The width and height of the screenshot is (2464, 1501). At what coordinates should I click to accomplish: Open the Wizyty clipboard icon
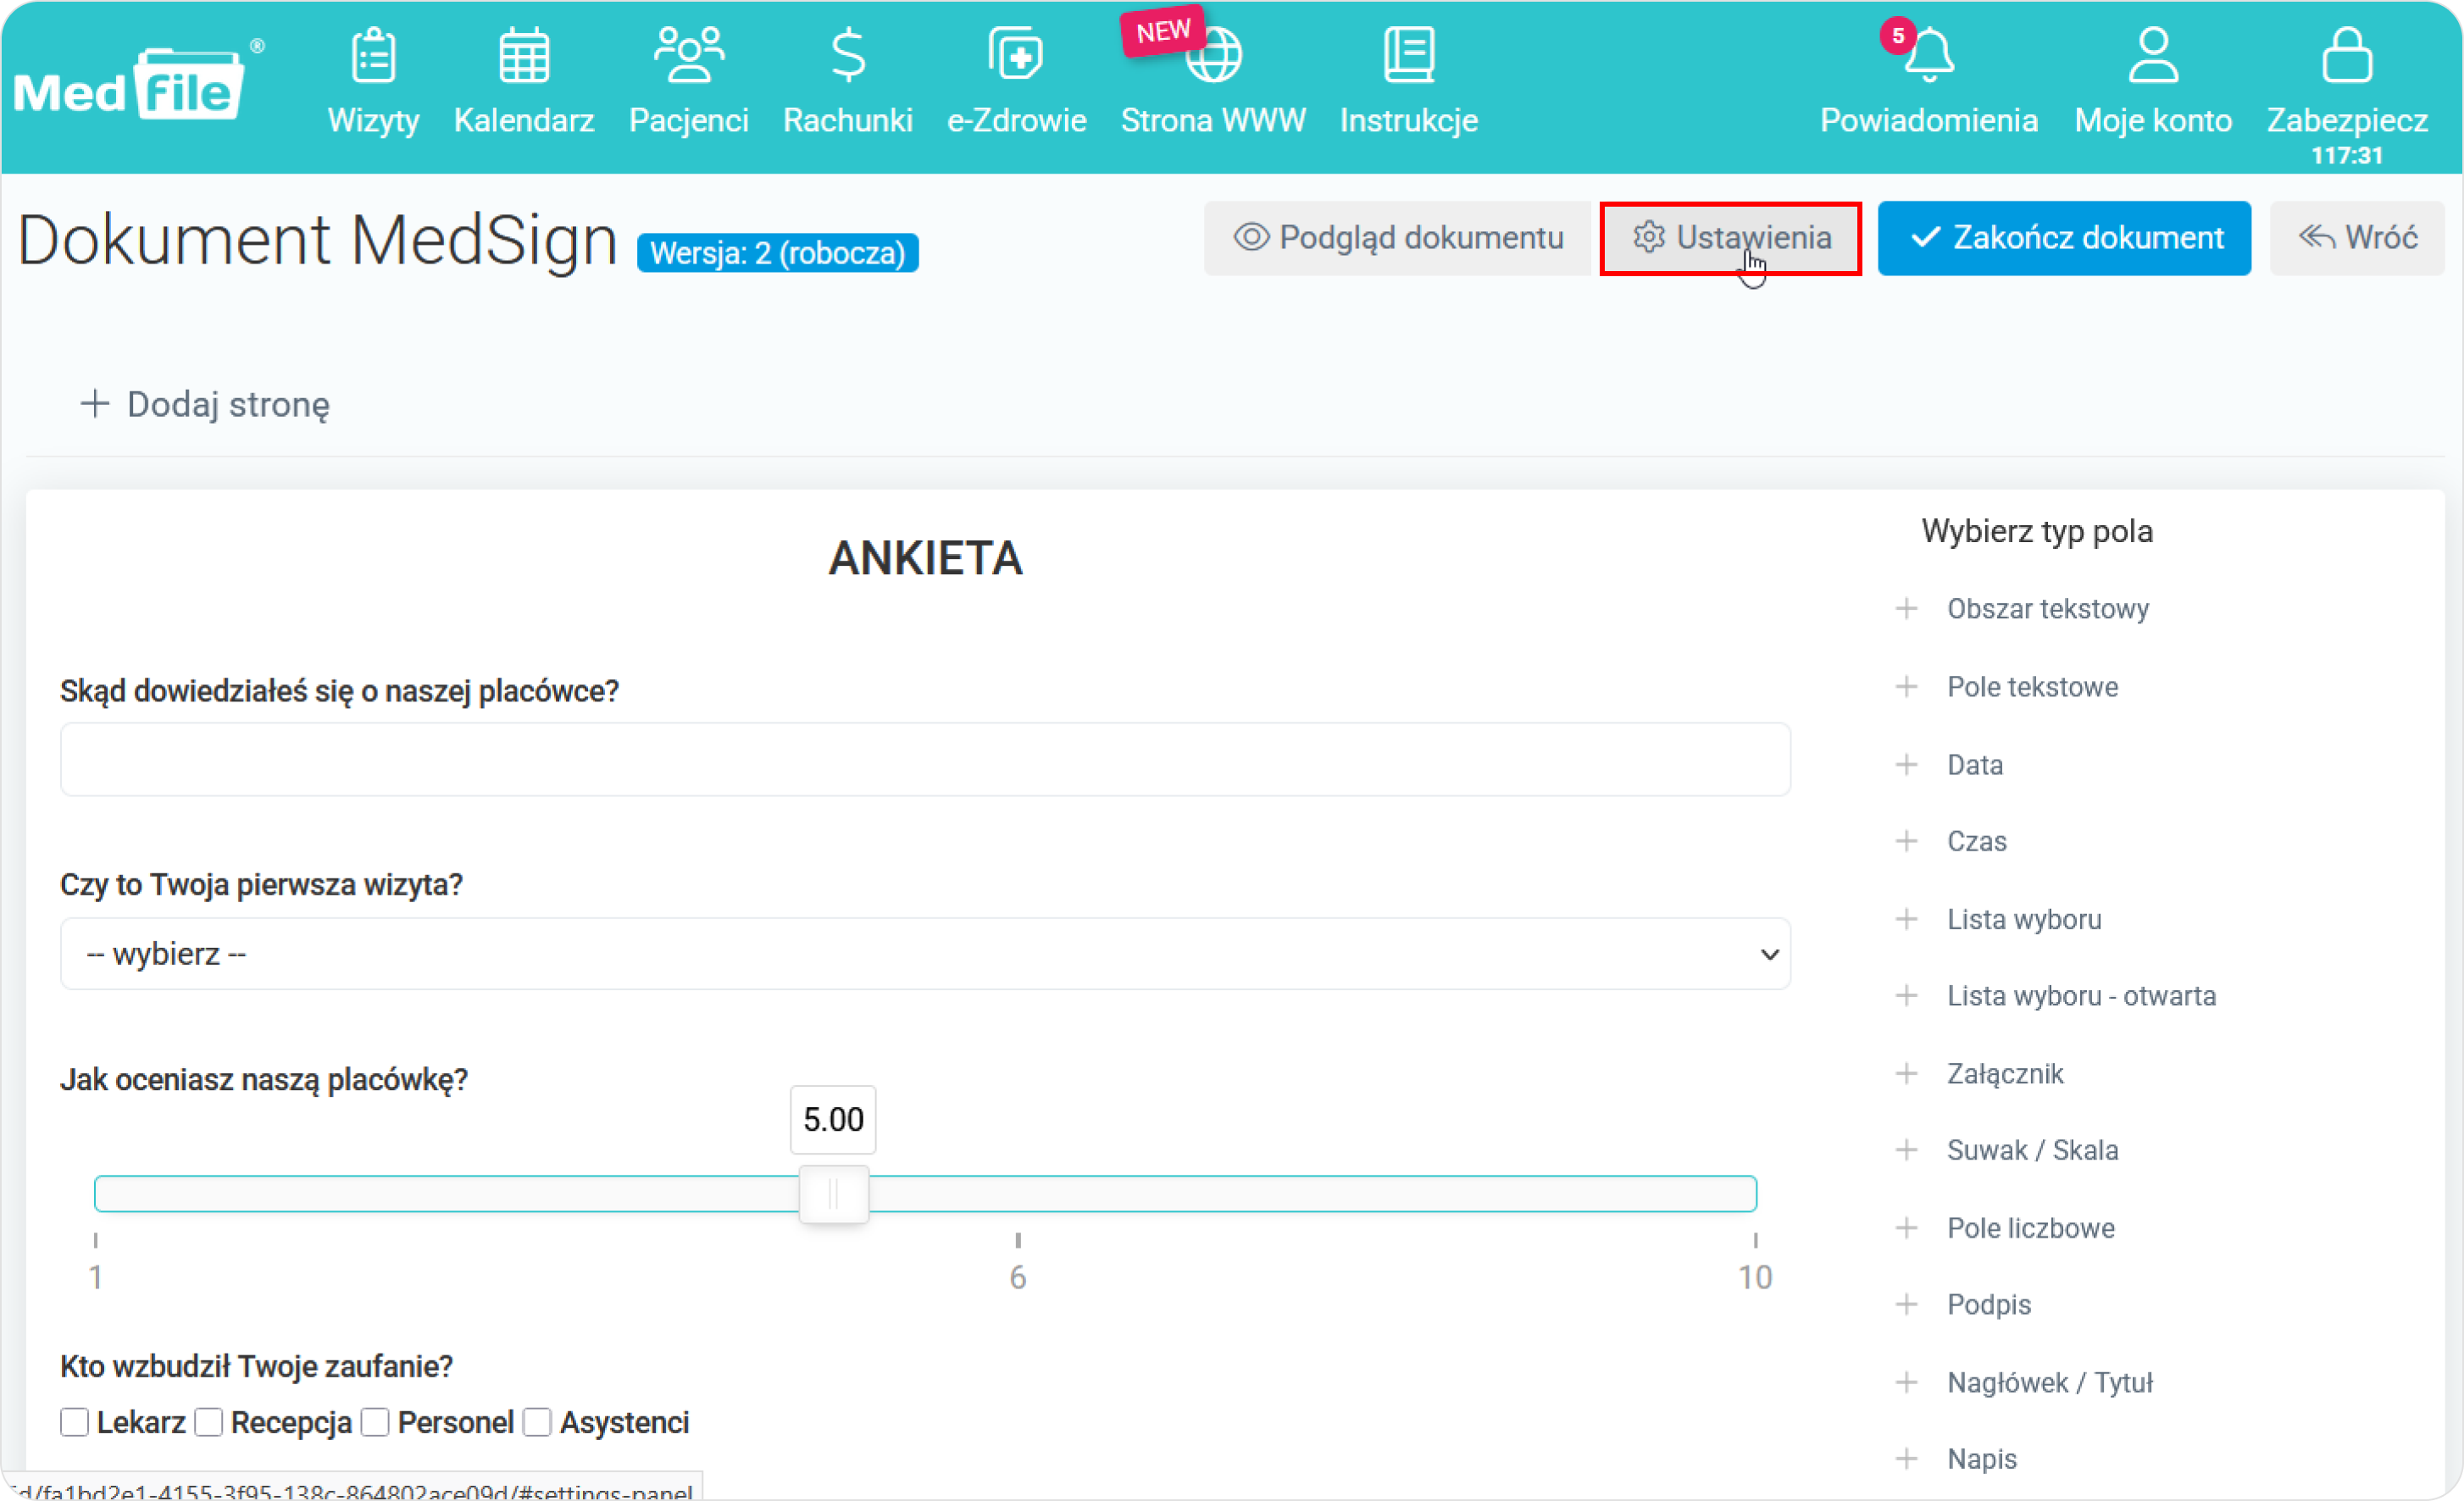tap(373, 55)
